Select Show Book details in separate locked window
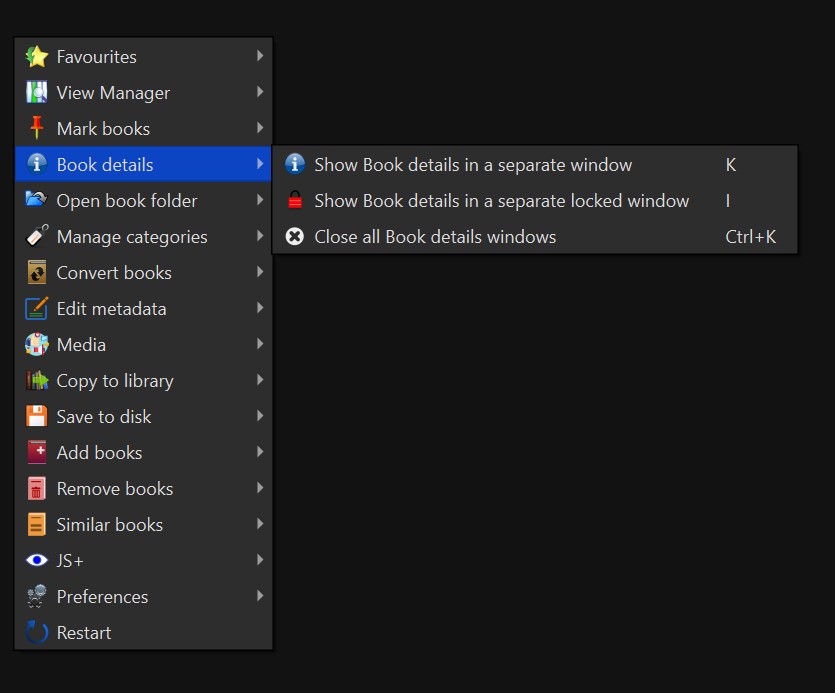Viewport: 835px width, 693px height. click(501, 201)
